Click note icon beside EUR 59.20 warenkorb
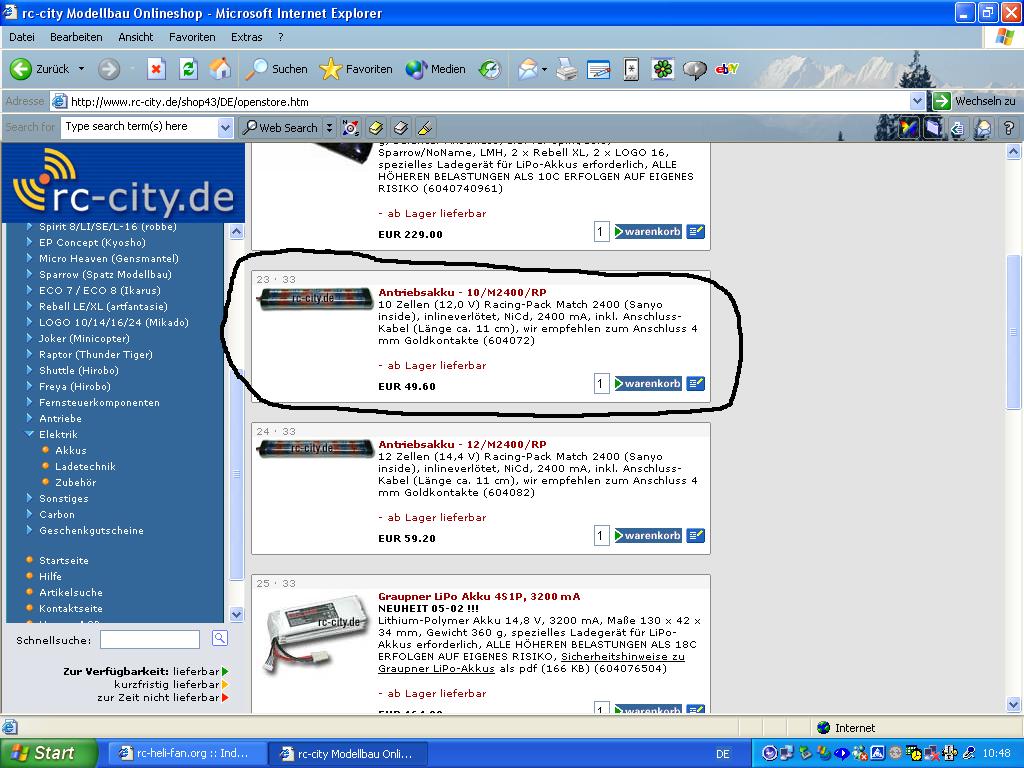The height and width of the screenshot is (768, 1024). (696, 536)
